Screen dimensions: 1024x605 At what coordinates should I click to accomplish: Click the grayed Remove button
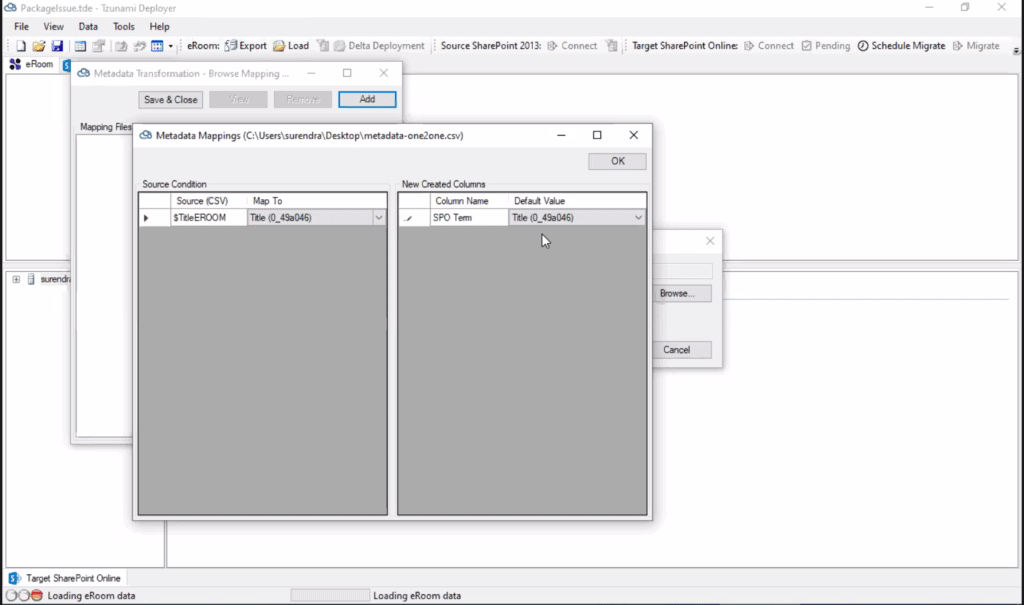click(x=303, y=99)
